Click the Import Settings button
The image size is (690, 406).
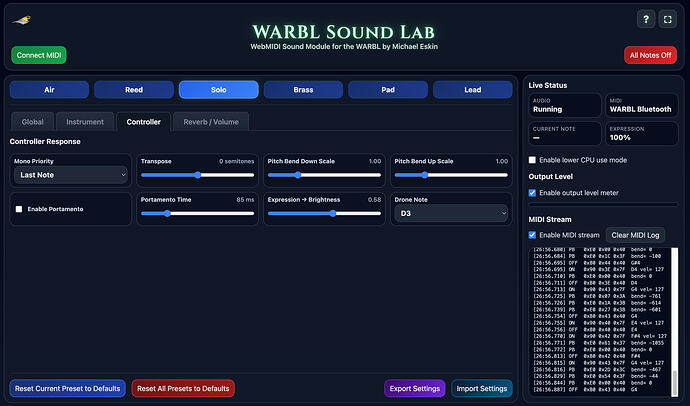(481, 388)
